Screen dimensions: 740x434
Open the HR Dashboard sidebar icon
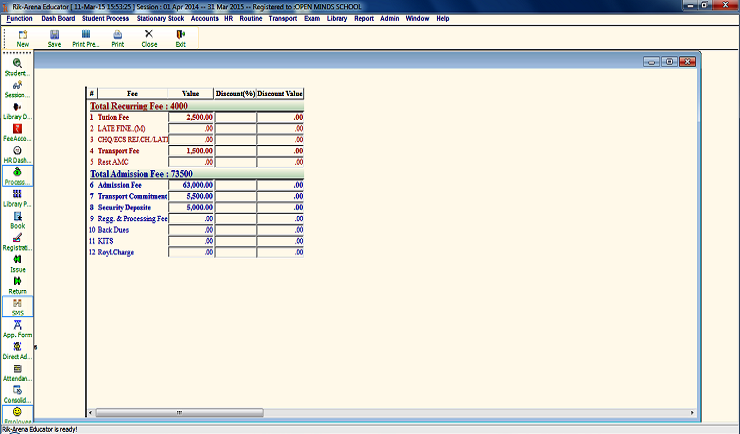17,155
